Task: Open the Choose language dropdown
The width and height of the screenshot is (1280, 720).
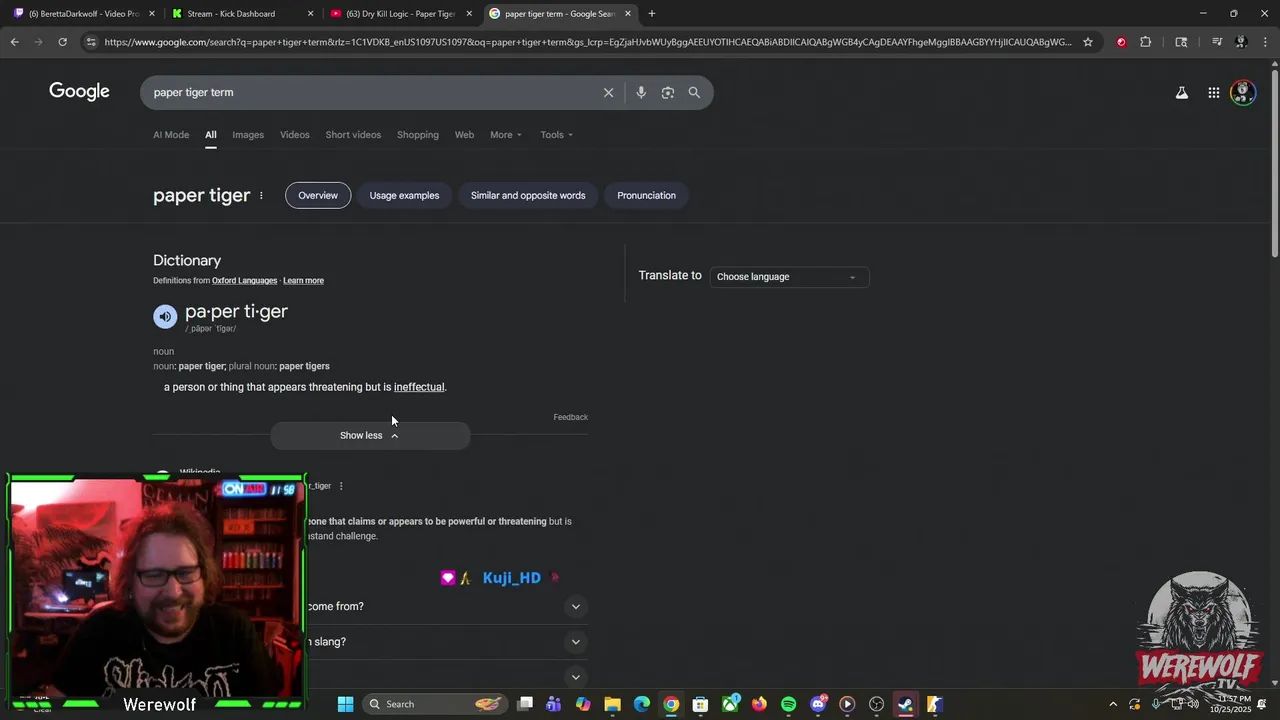Action: 789,277
